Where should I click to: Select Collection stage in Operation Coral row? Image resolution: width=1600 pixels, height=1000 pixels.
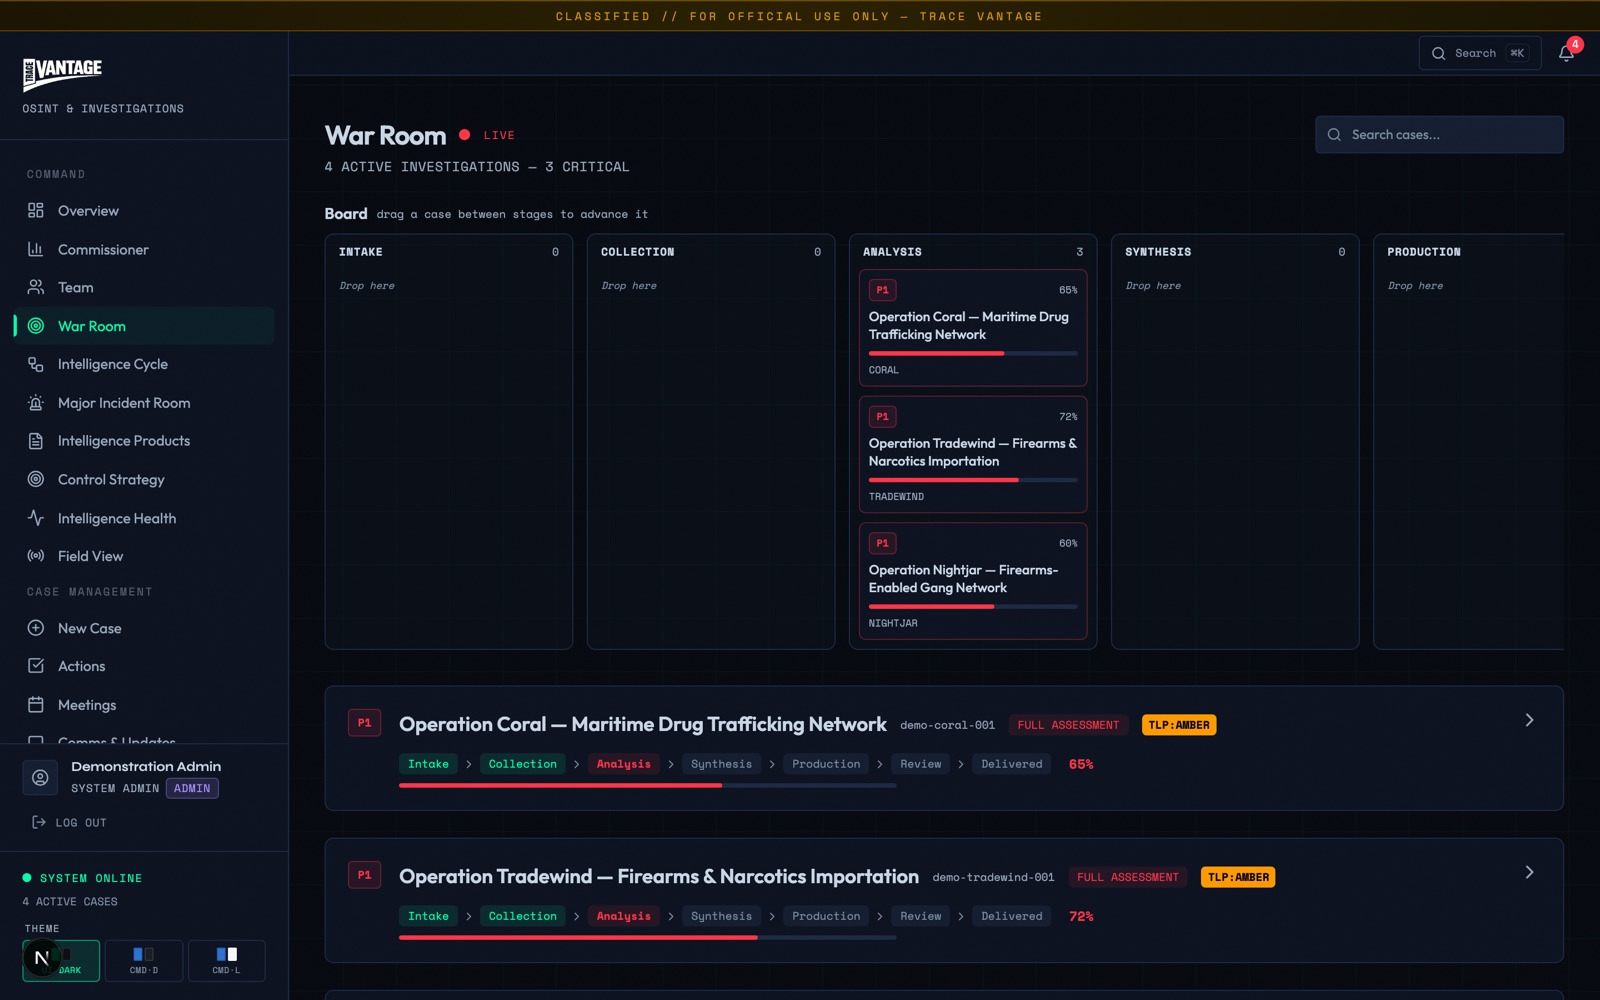tap(523, 764)
